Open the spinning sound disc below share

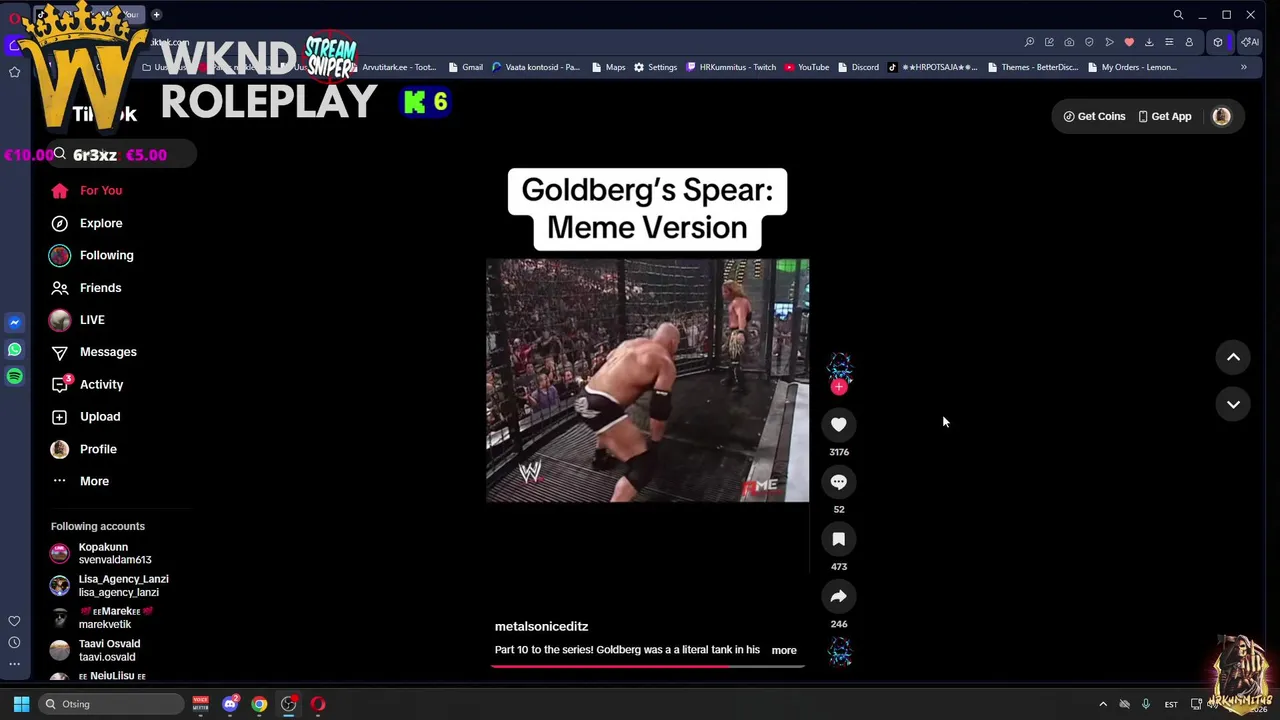click(x=839, y=652)
